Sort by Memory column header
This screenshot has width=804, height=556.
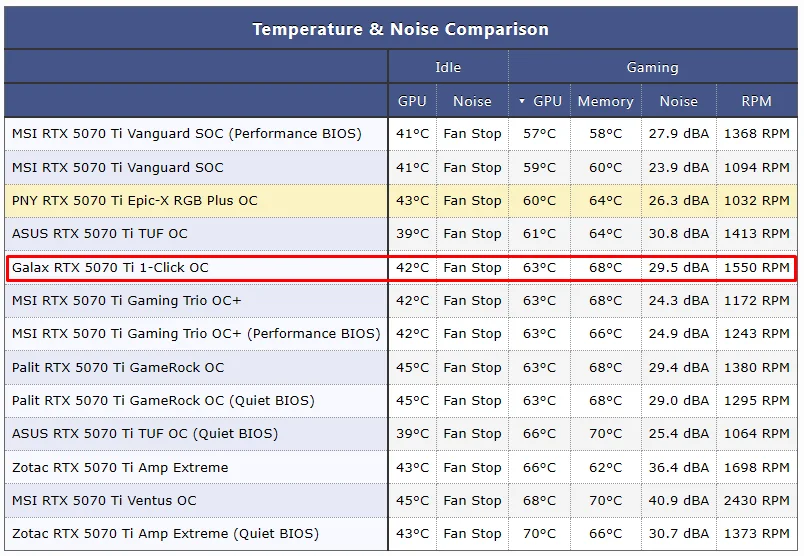tap(606, 101)
